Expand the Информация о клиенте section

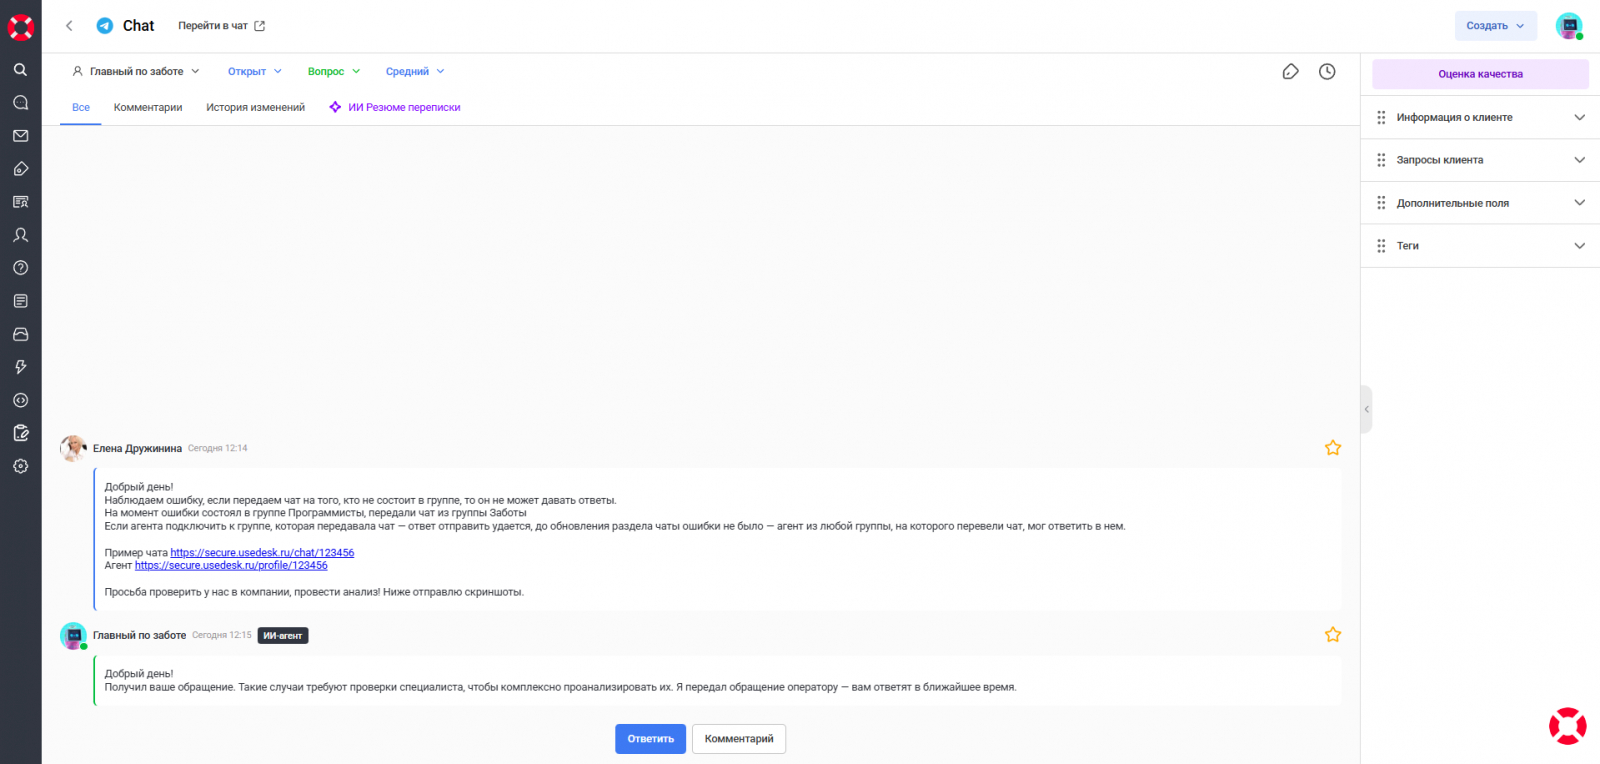click(1480, 118)
